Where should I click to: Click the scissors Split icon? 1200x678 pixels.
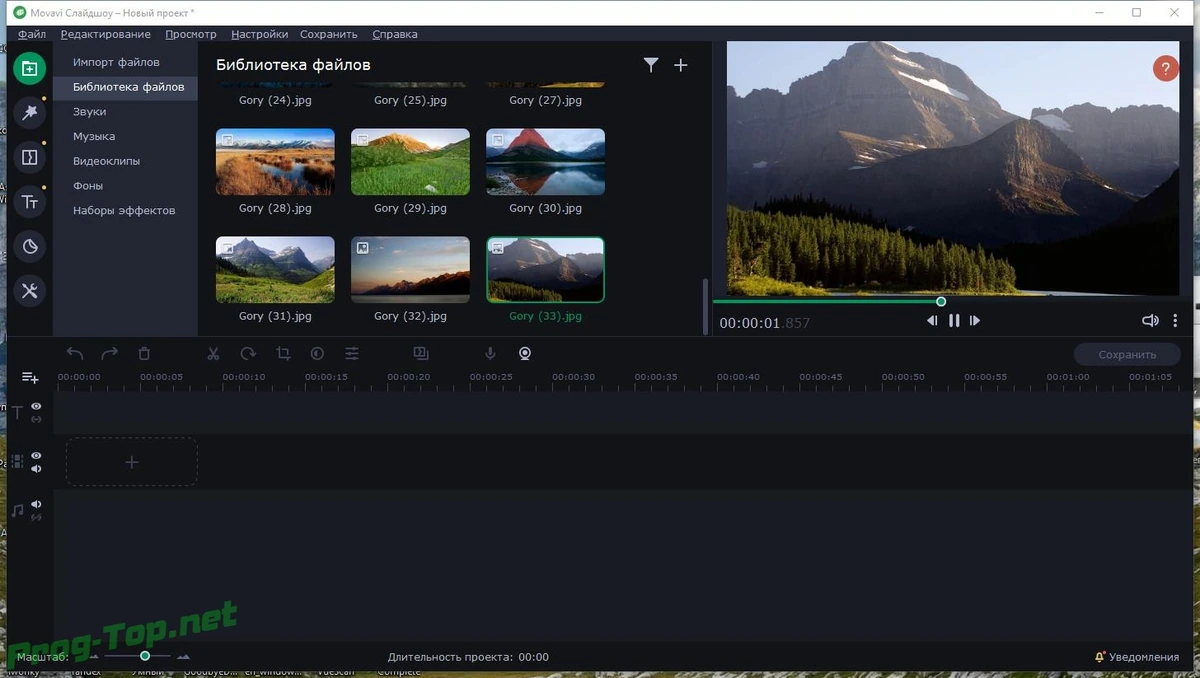(213, 353)
